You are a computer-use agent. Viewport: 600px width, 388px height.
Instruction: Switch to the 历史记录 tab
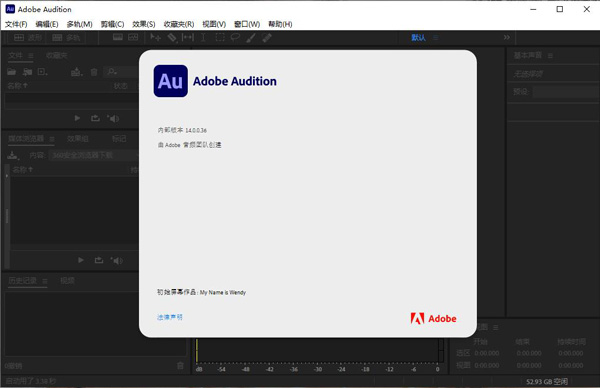click(x=23, y=280)
